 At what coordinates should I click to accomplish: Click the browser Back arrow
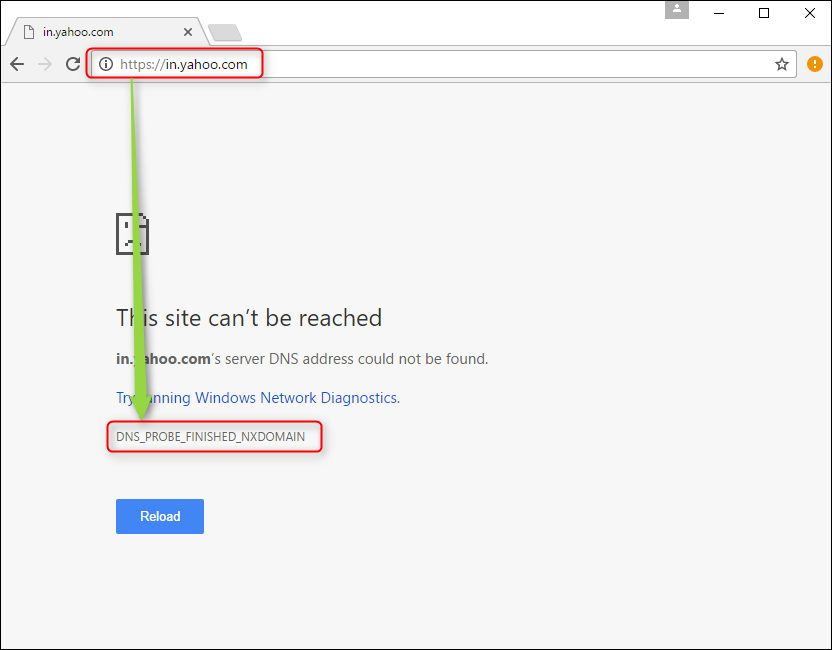point(17,64)
